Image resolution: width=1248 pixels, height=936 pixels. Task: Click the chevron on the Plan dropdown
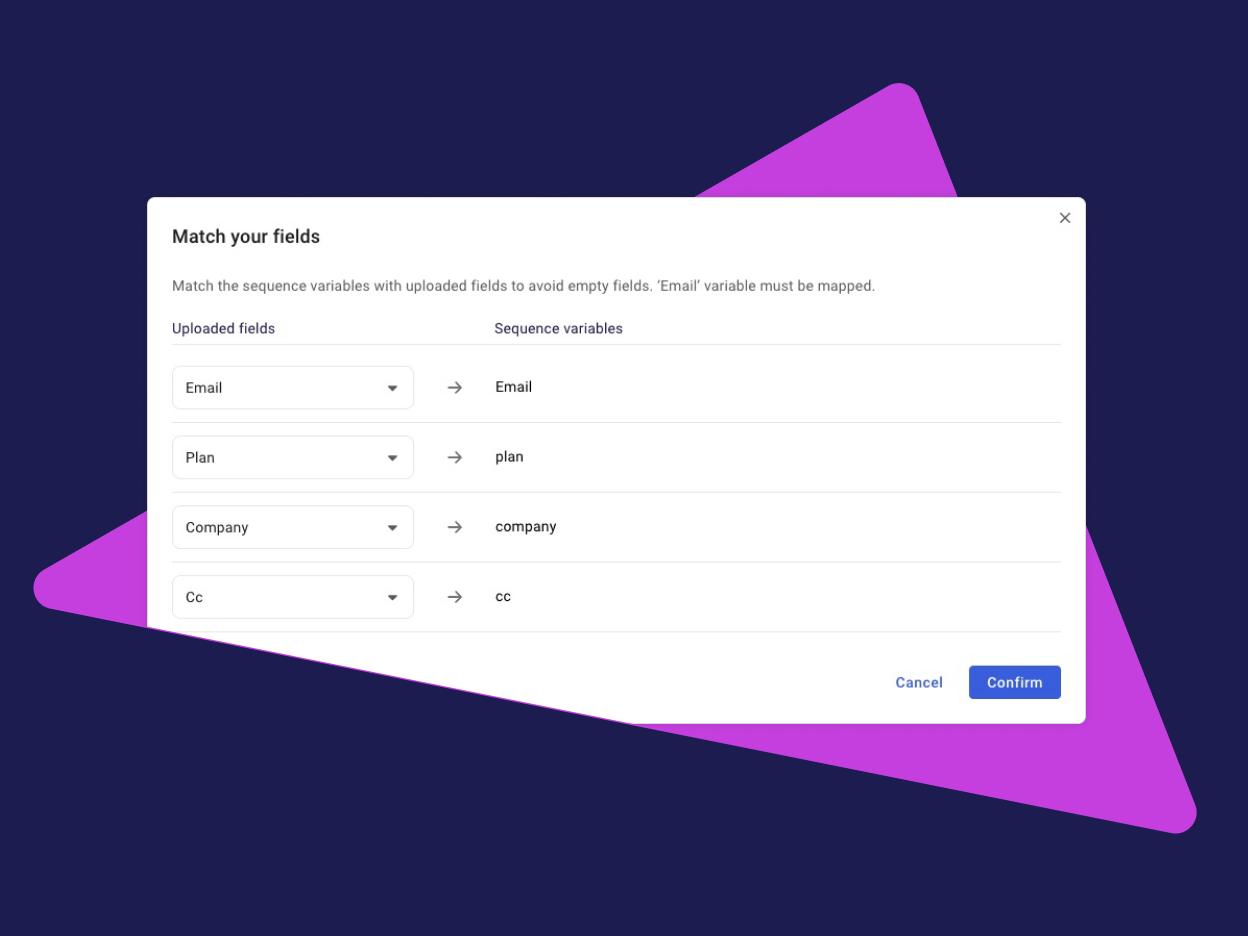pyautogui.click(x=392, y=457)
